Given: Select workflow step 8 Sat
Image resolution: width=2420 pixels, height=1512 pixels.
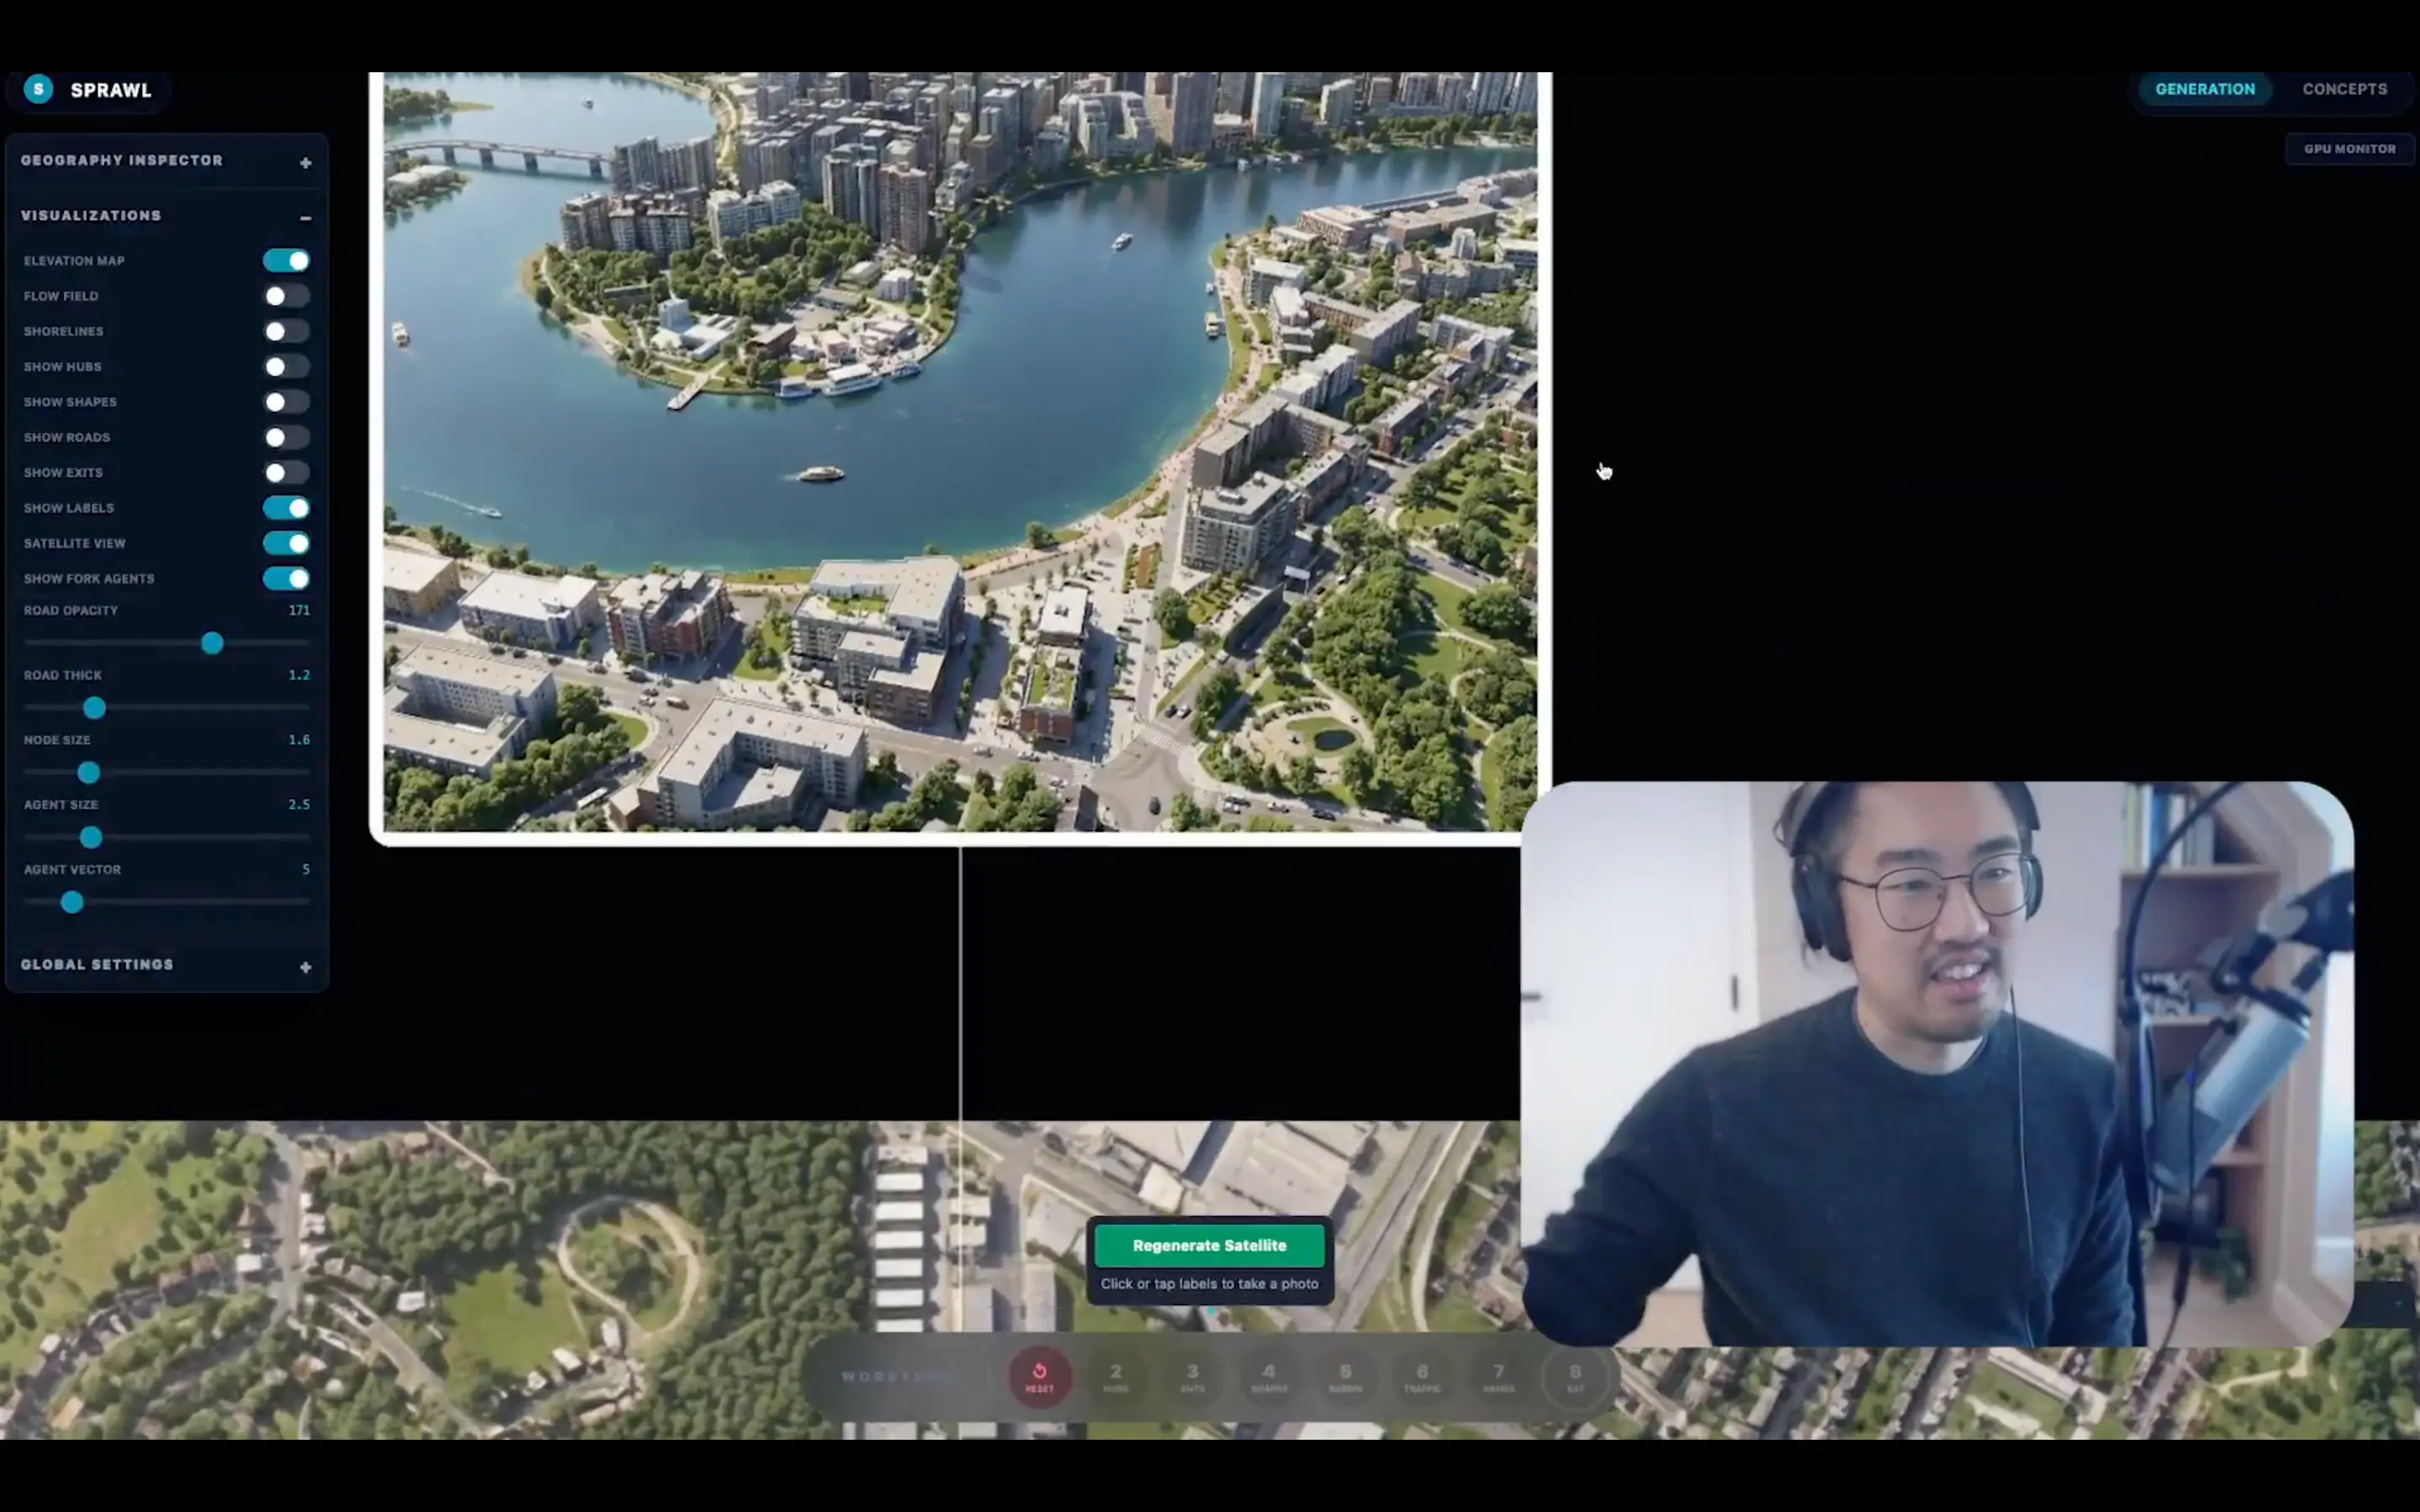Looking at the screenshot, I should (x=1575, y=1377).
